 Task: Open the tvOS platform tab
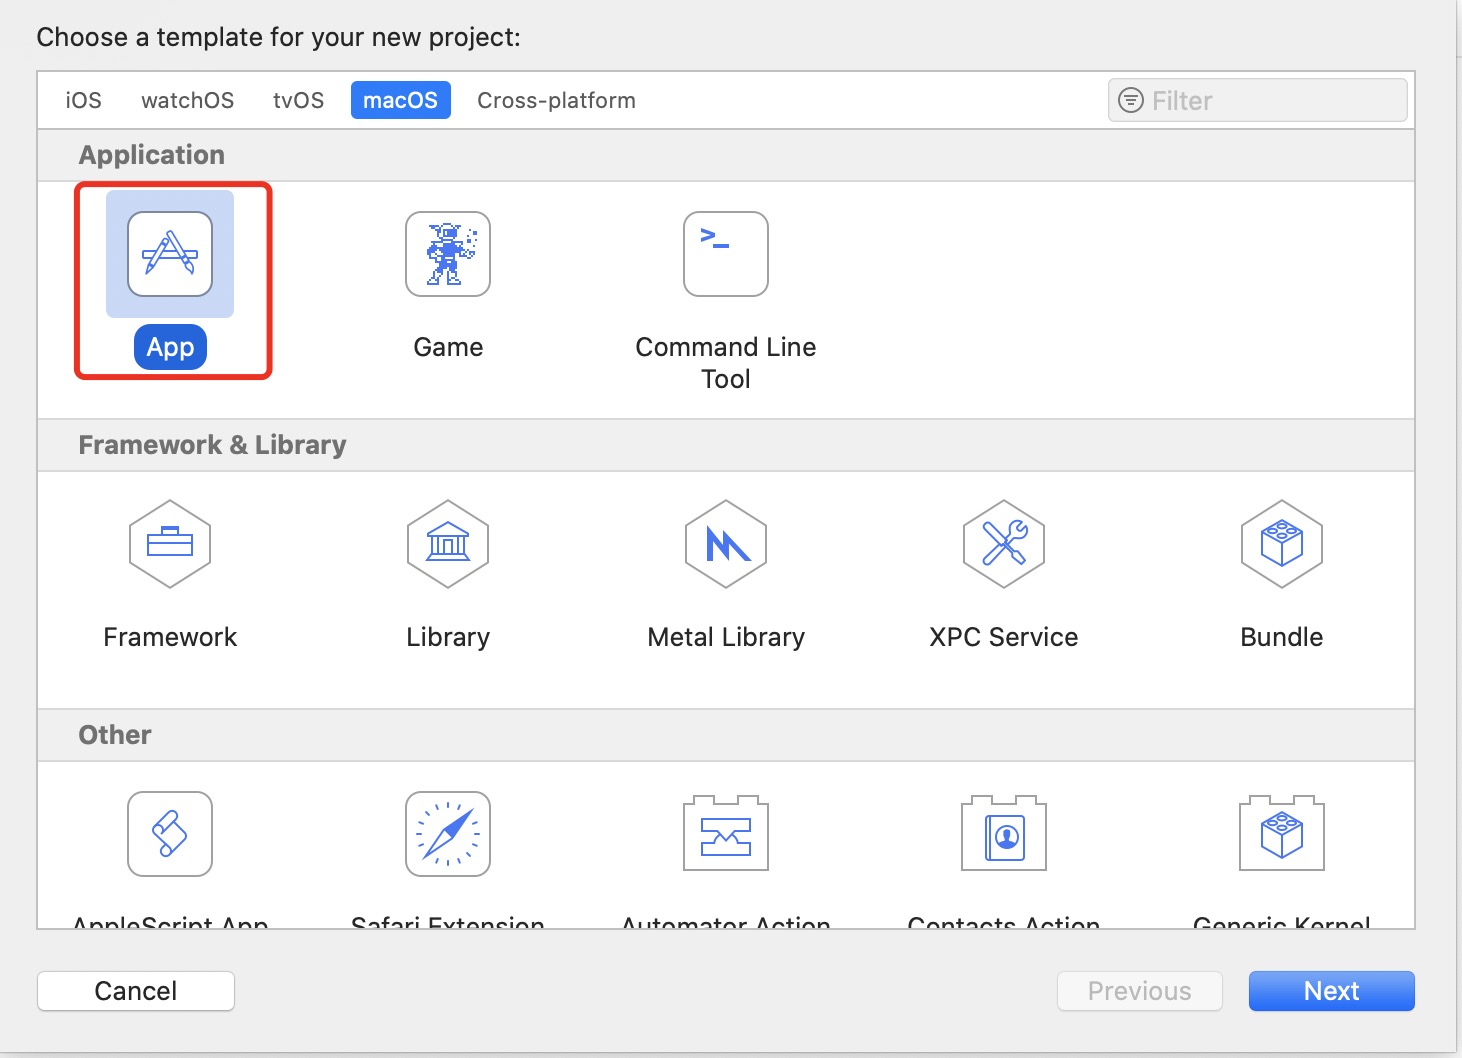point(299,100)
